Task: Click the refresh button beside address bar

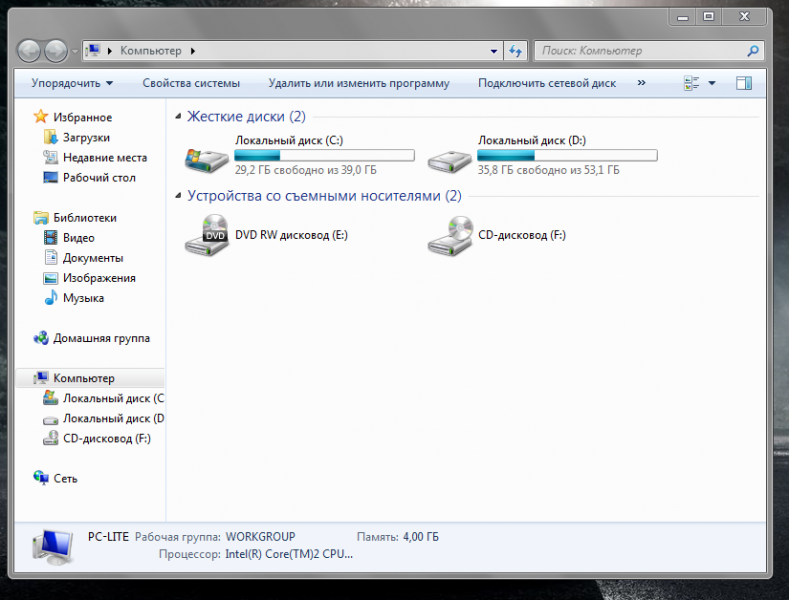Action: pos(516,50)
